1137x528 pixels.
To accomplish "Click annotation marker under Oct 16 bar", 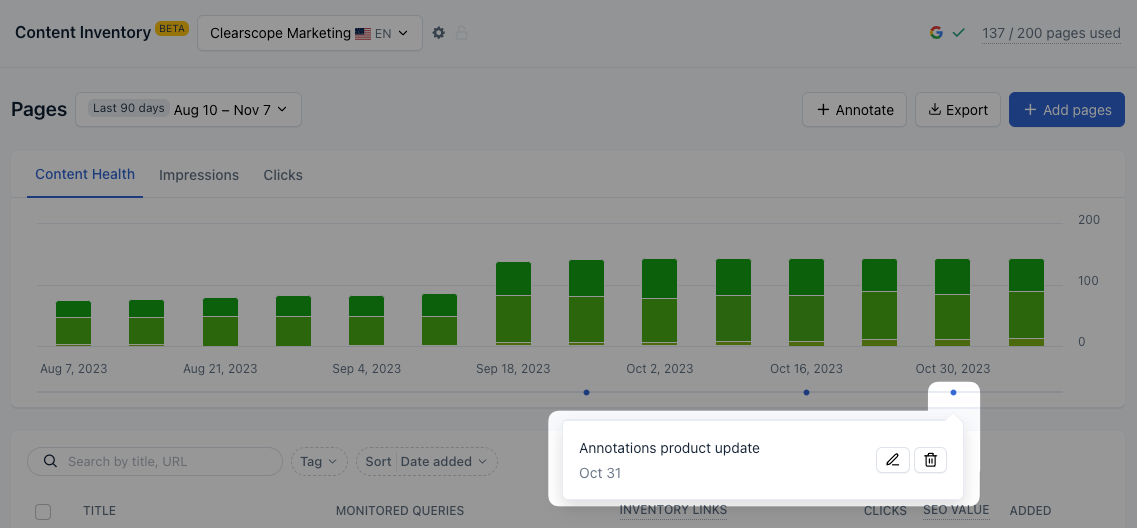I will [806, 392].
